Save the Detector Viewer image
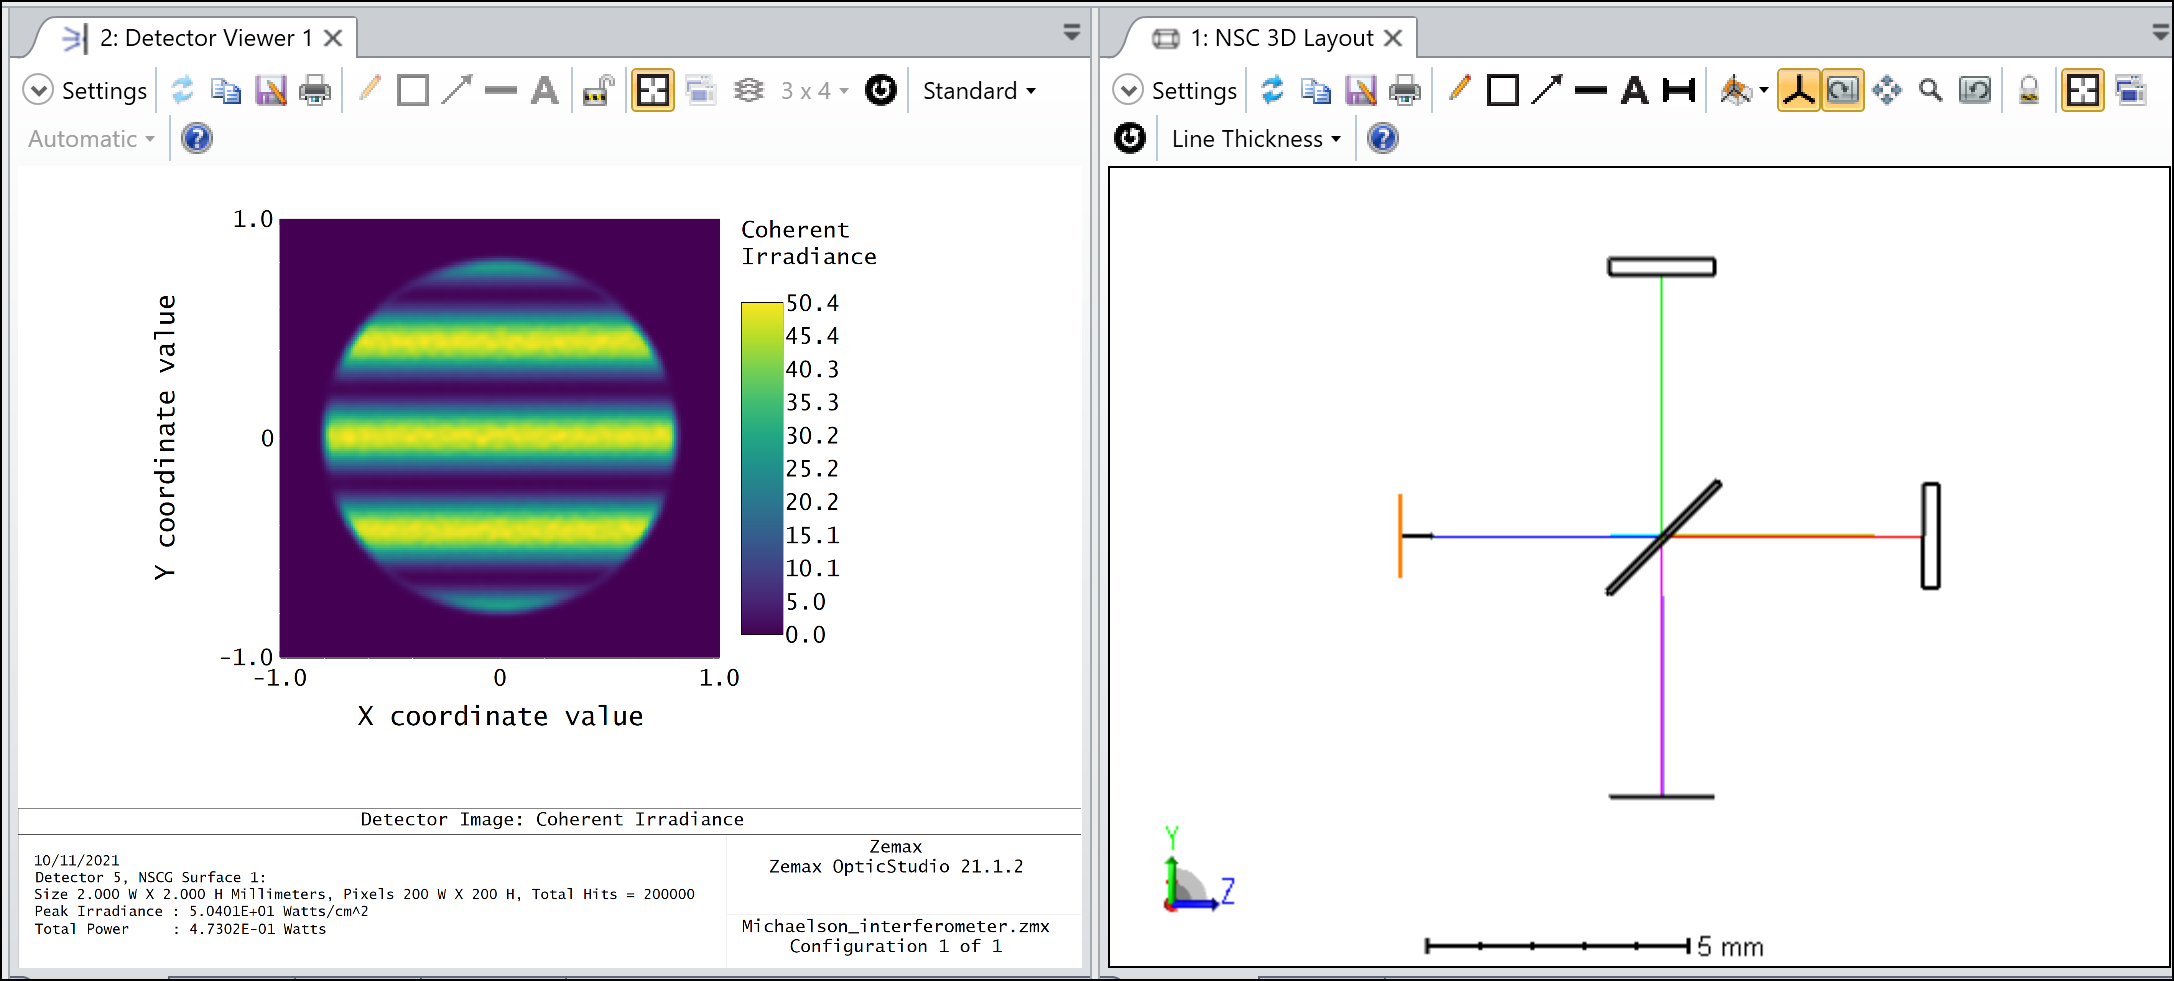This screenshot has height=981, width=2174. pyautogui.click(x=270, y=90)
